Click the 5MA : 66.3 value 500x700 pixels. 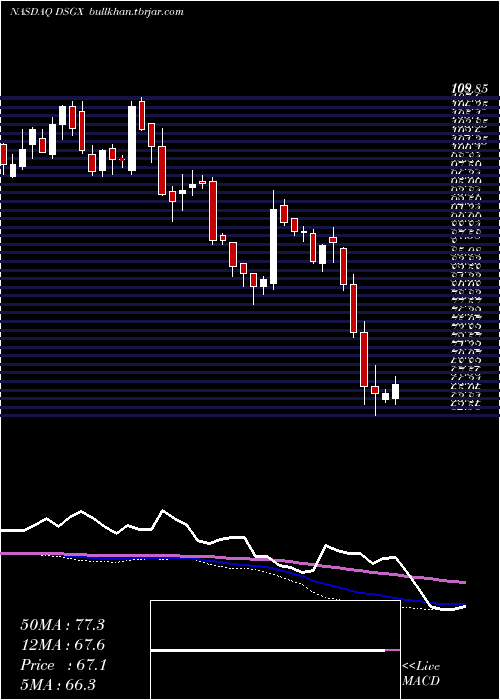[x=58, y=685]
